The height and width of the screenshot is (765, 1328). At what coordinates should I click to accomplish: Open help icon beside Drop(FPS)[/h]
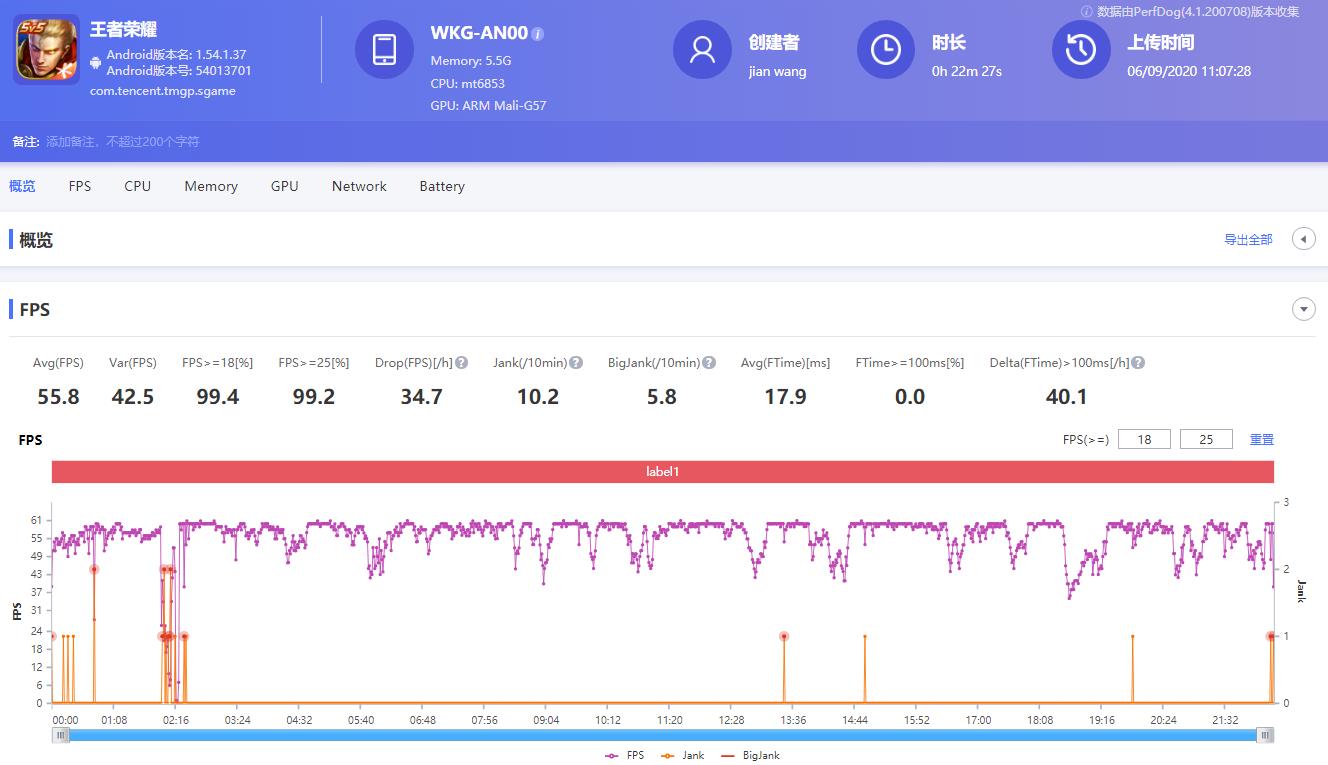pyautogui.click(x=462, y=363)
